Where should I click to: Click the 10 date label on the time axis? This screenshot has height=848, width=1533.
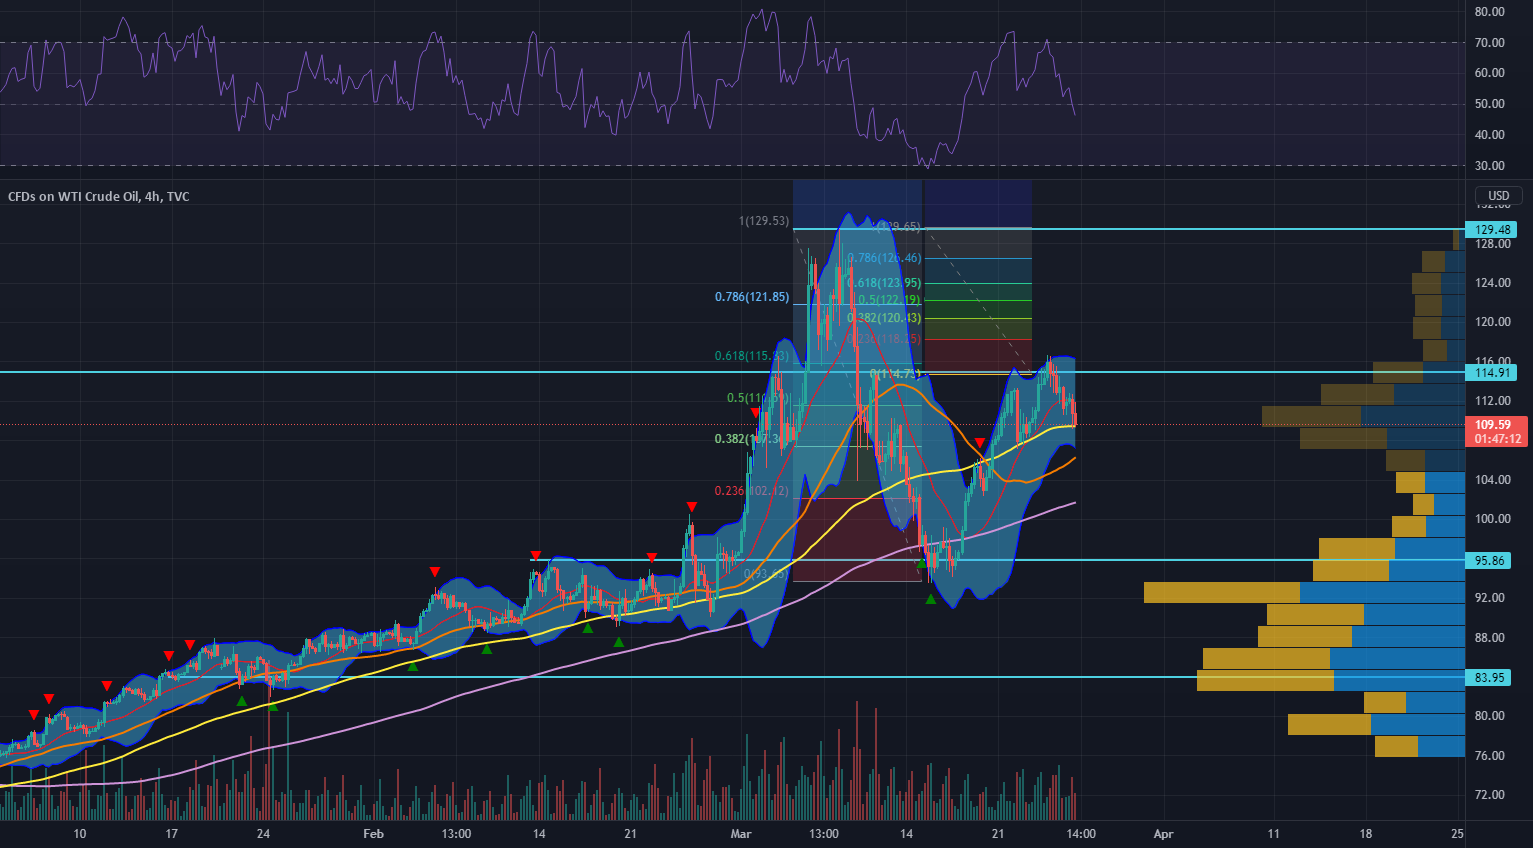click(x=80, y=834)
